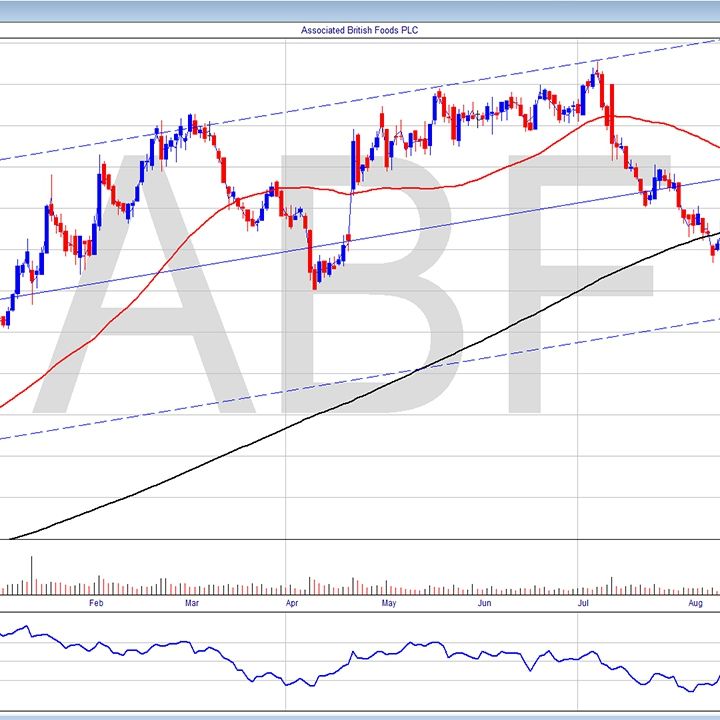Image resolution: width=720 pixels, height=720 pixels.
Task: Click the Associated British Foods PLC chart title
Action: point(359,30)
